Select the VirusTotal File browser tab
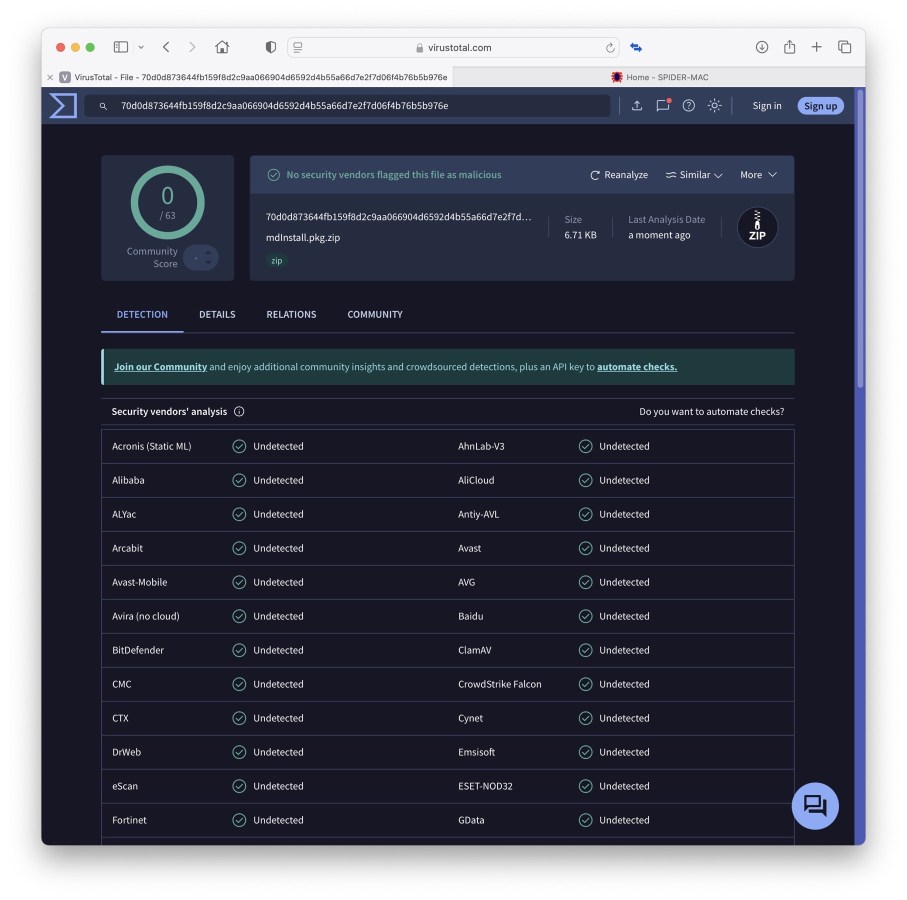Screen dimensions: 907x900 pos(248,77)
